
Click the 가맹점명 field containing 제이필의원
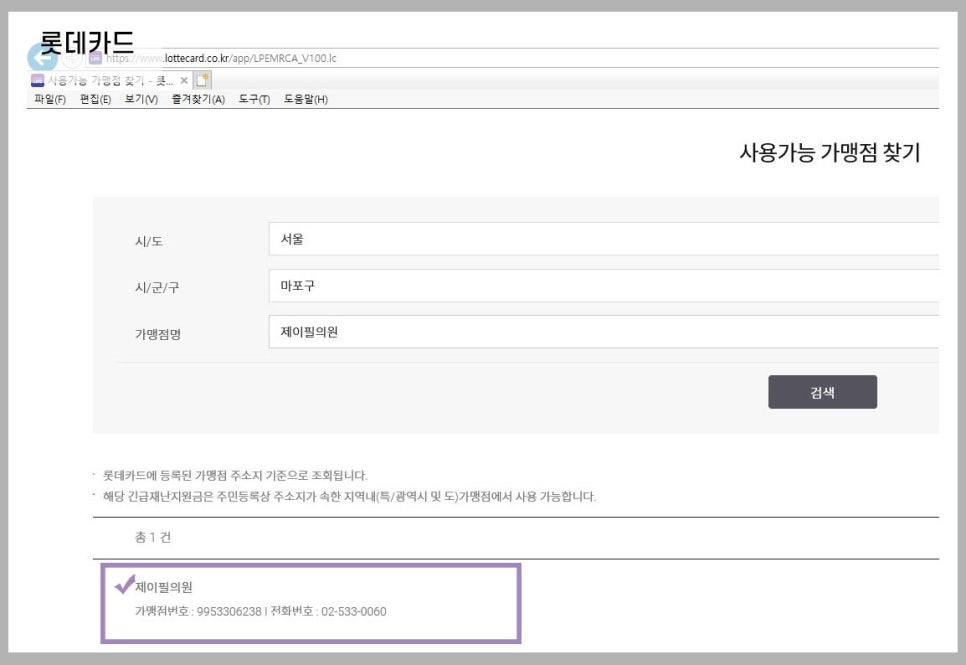[x=604, y=332]
